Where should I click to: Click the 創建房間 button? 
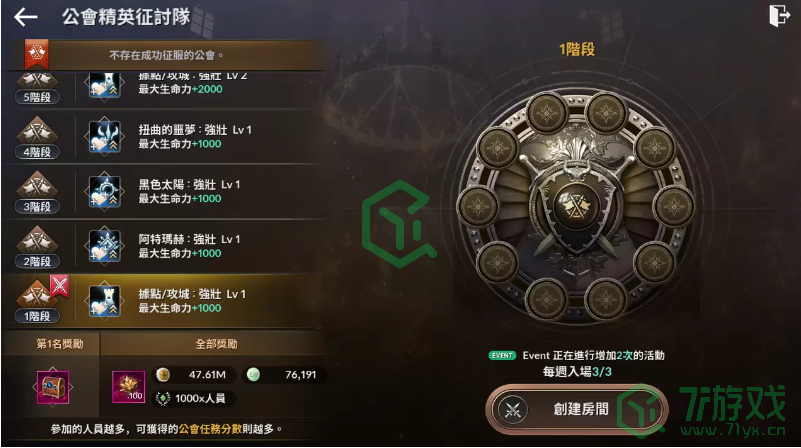tap(576, 409)
